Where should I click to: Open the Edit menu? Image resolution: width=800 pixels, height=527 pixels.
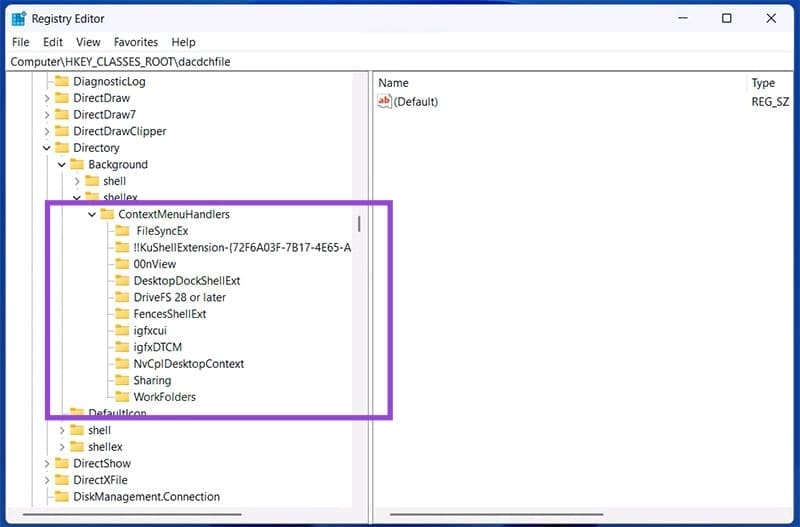[53, 42]
